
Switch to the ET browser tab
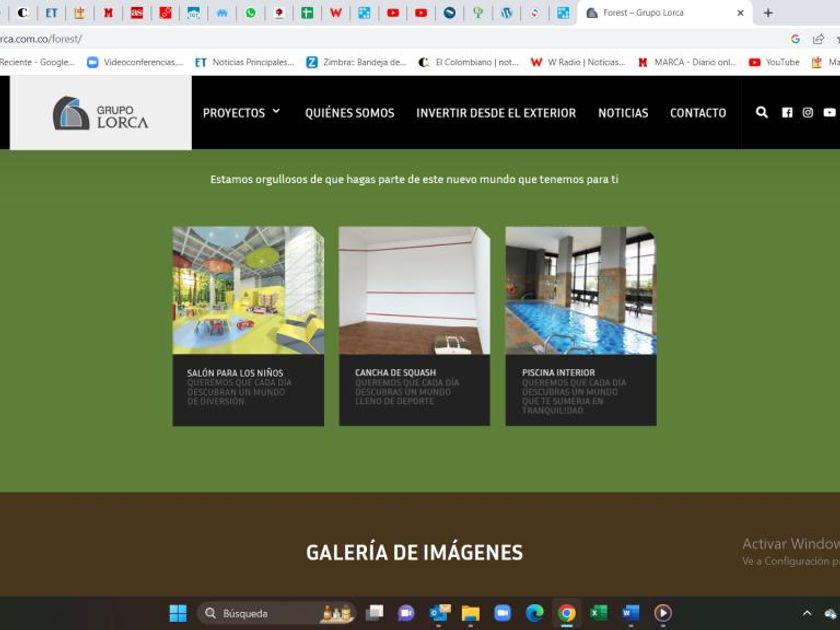point(51,13)
